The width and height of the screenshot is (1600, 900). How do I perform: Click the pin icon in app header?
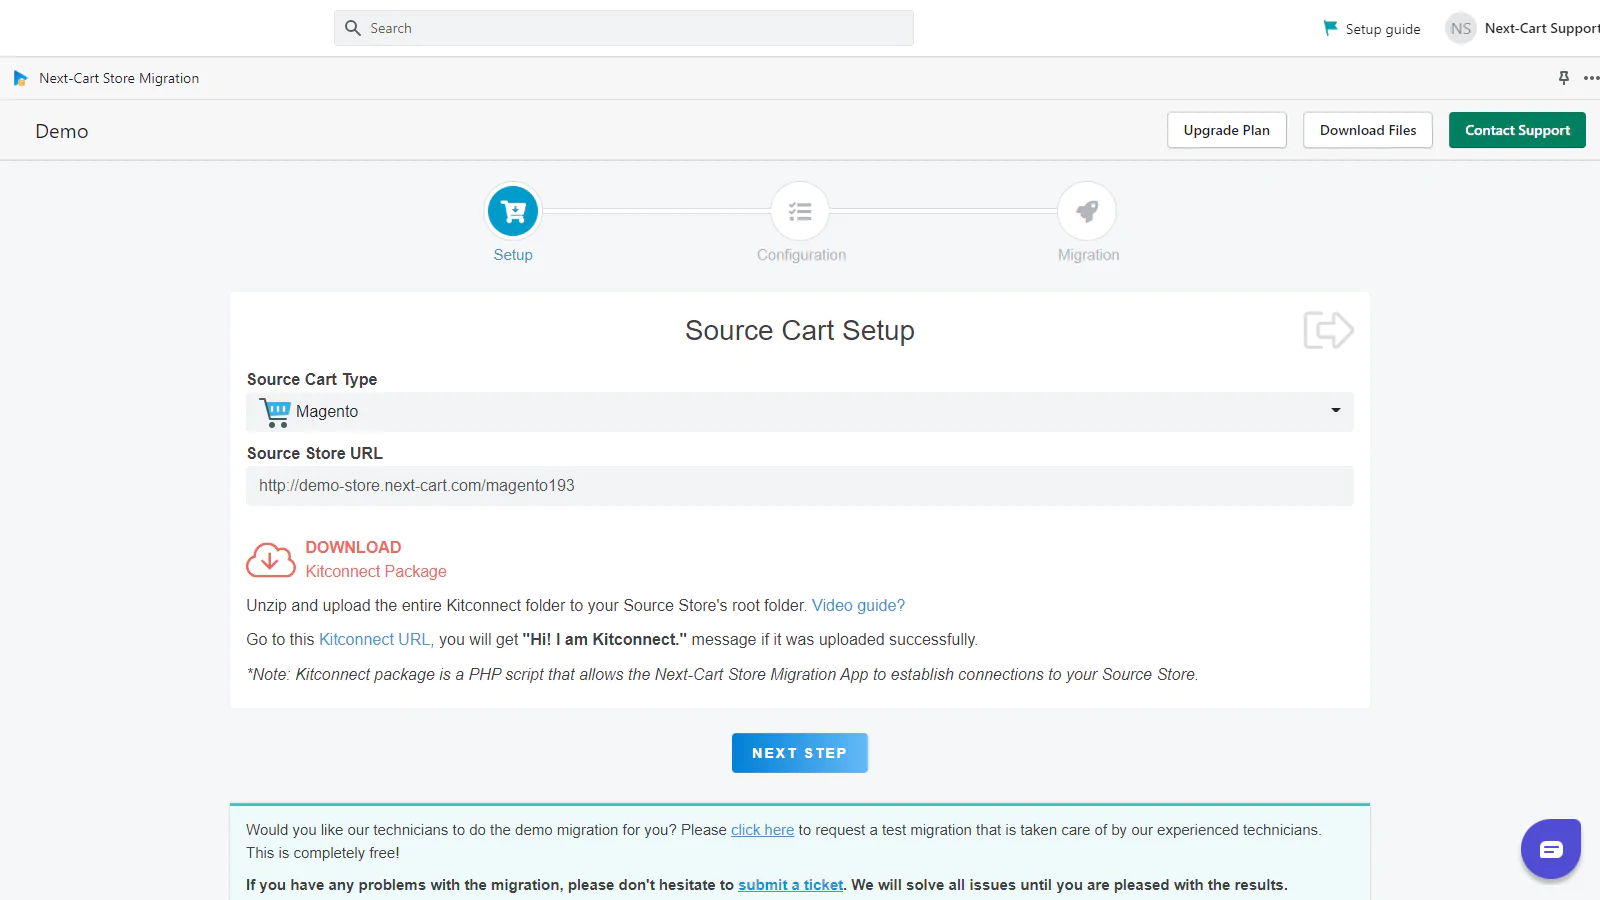pos(1564,78)
